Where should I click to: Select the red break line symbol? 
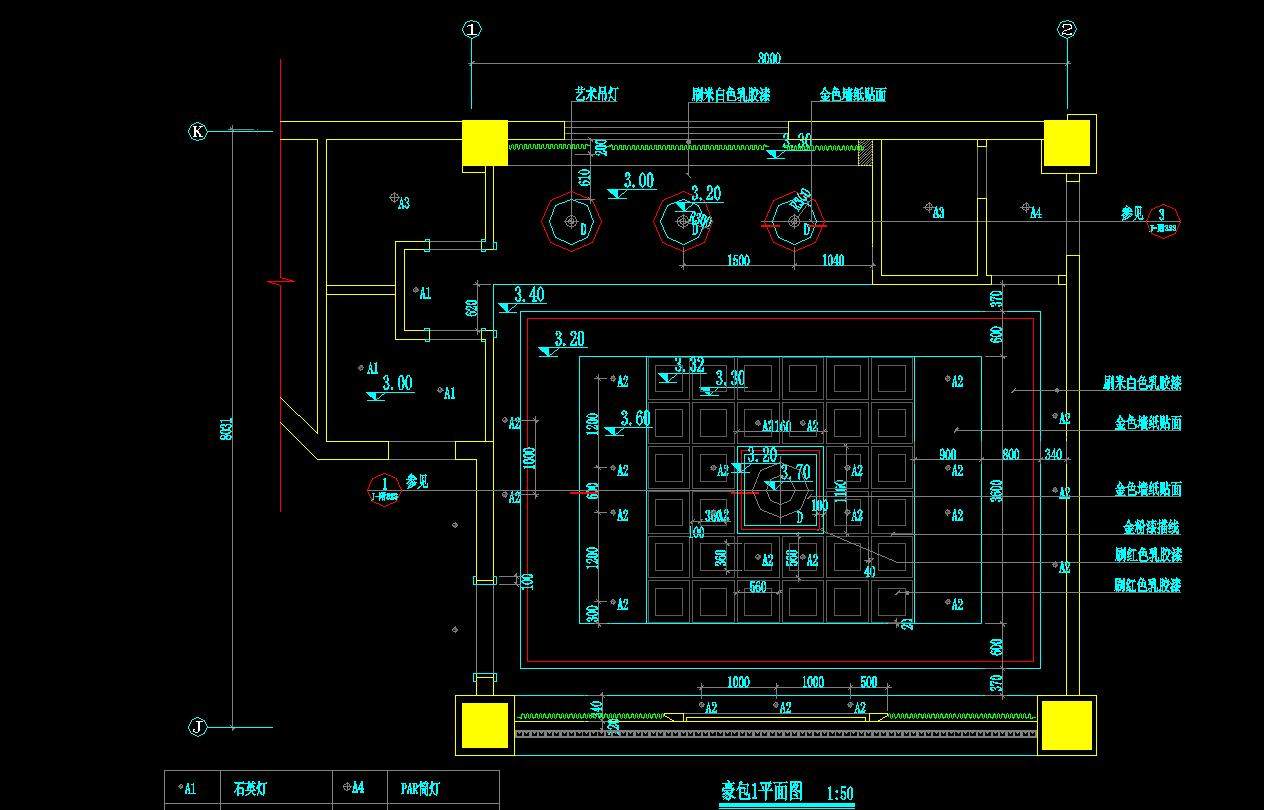click(281, 283)
